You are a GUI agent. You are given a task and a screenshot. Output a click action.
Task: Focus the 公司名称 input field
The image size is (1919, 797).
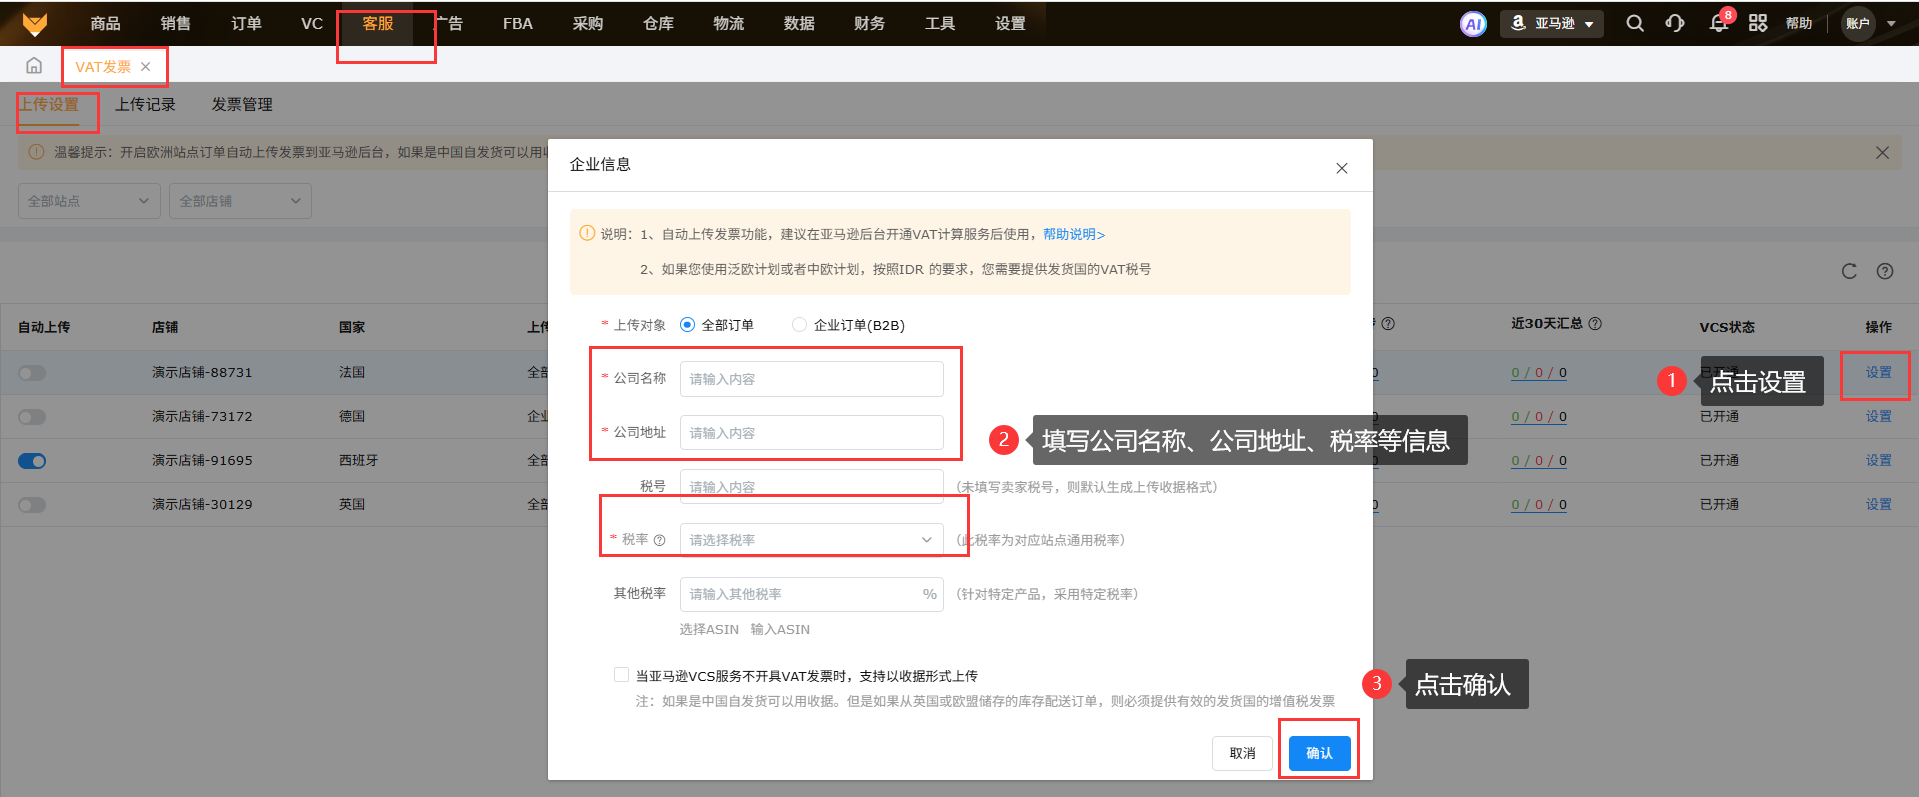click(x=811, y=379)
